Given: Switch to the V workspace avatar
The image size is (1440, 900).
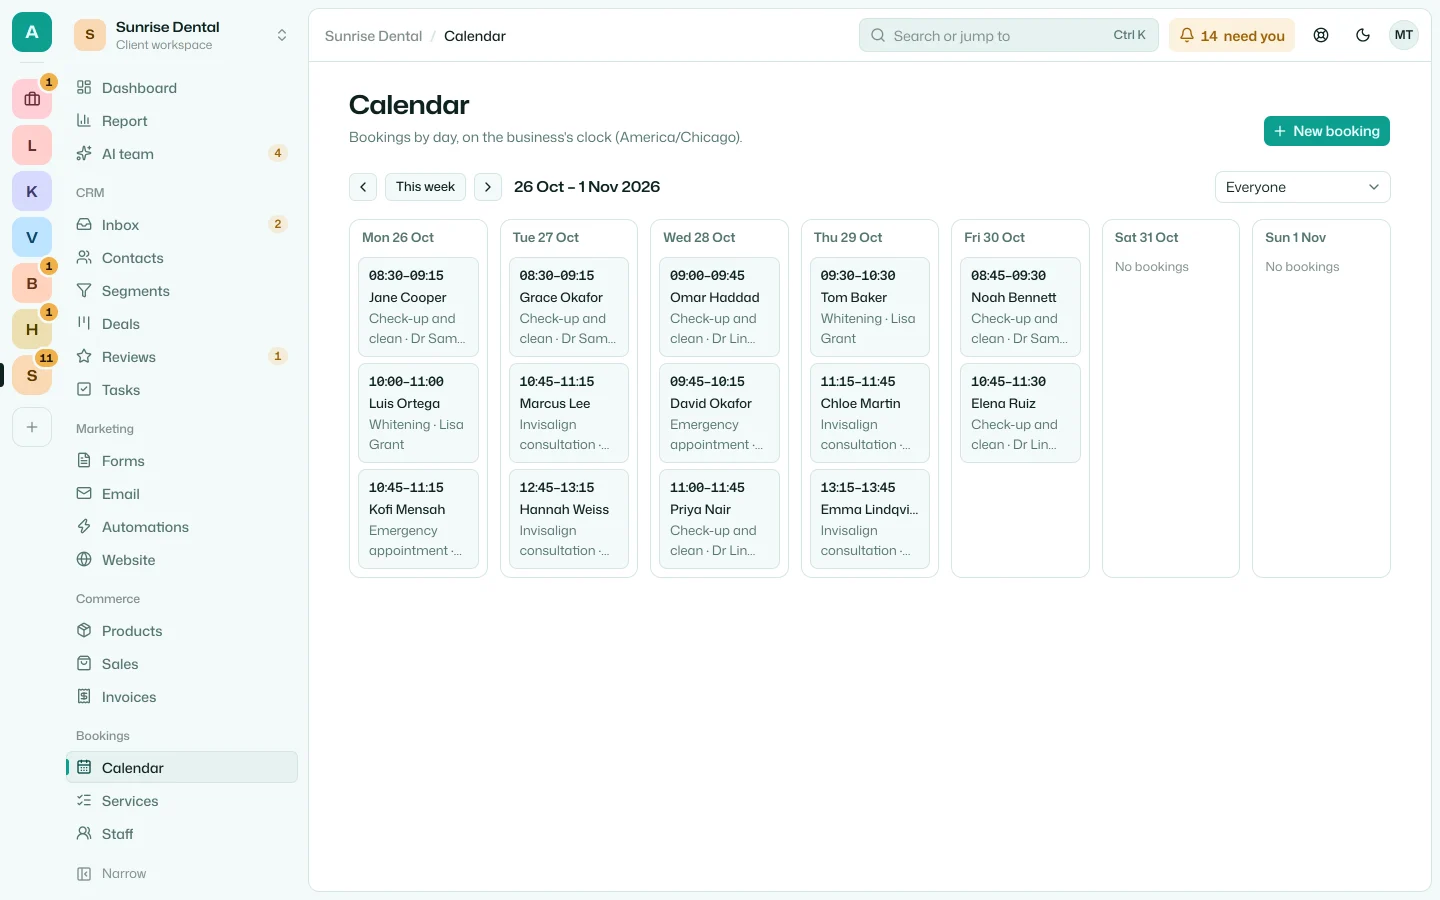Looking at the screenshot, I should click(x=32, y=237).
